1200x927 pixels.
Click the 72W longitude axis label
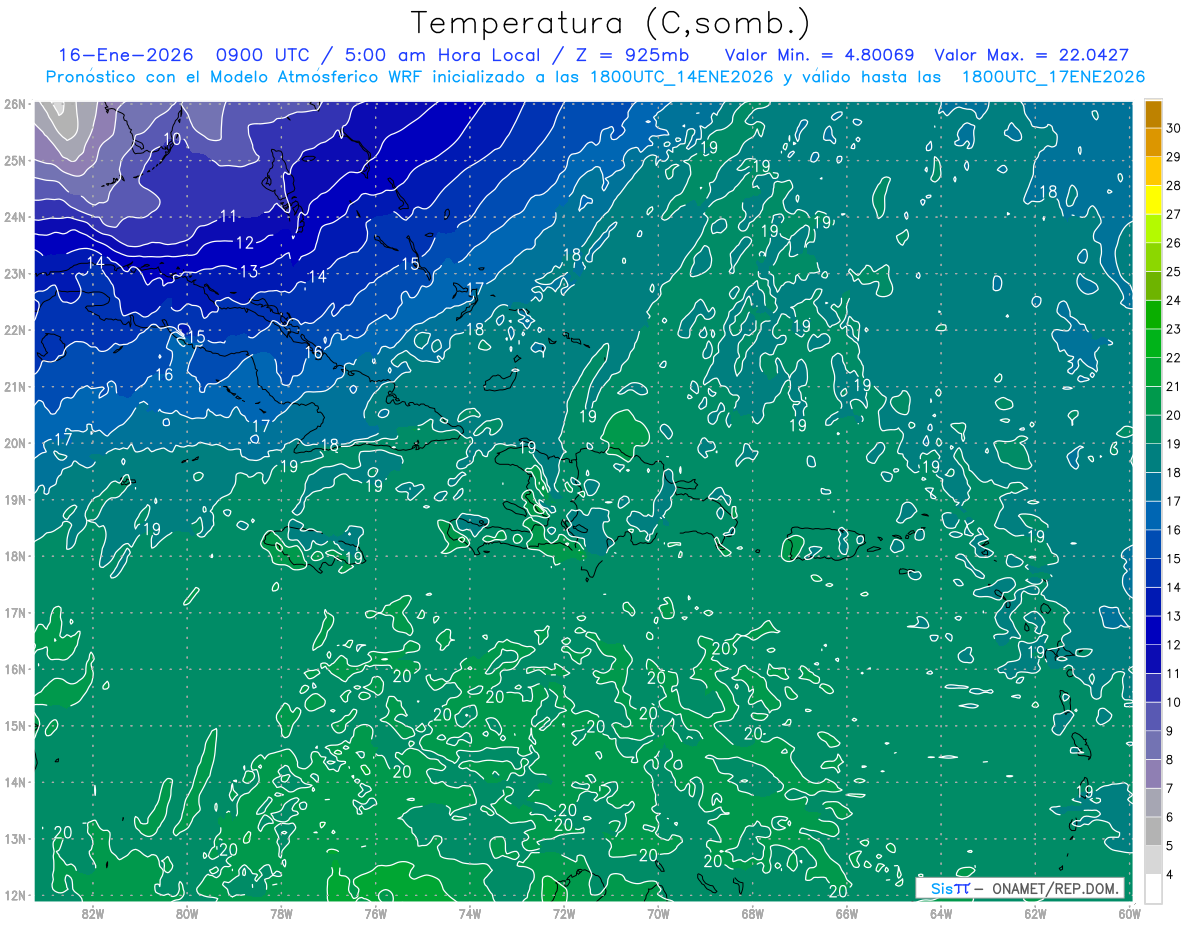[x=564, y=914]
